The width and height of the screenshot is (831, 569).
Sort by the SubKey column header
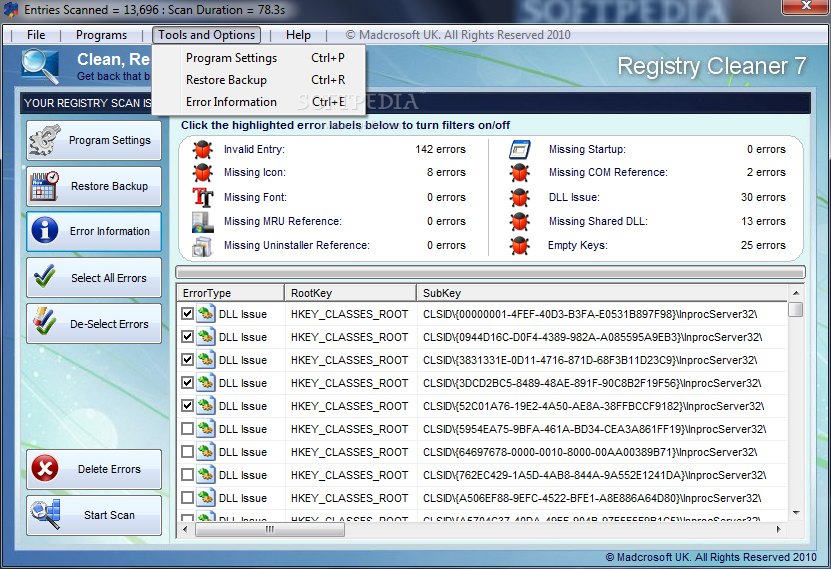point(602,293)
